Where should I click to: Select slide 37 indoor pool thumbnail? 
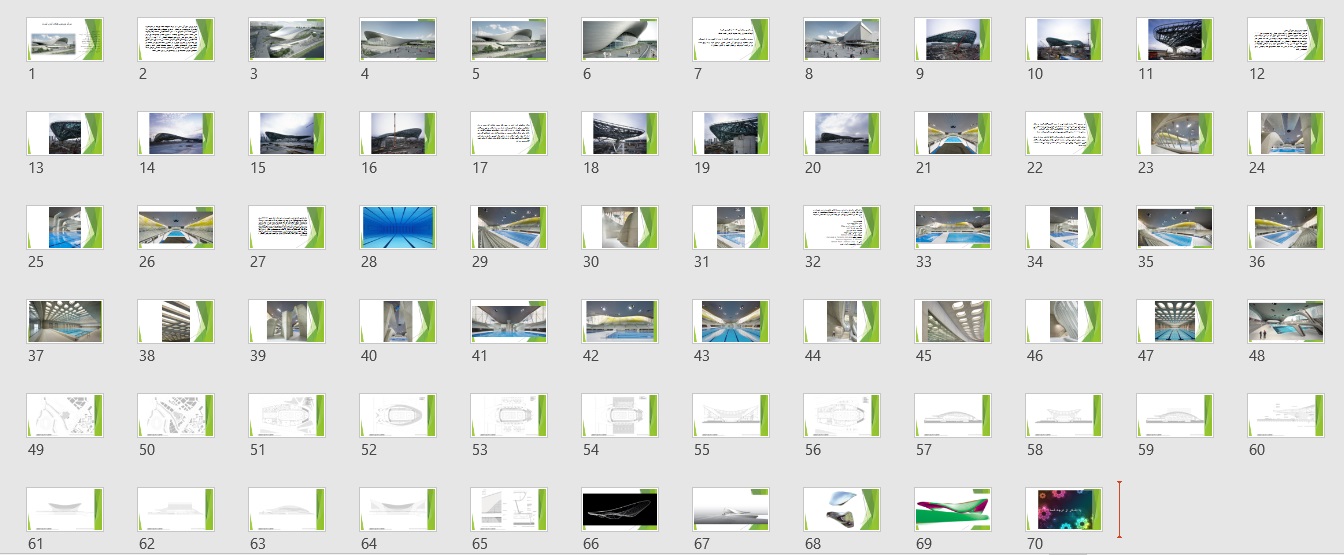65,322
